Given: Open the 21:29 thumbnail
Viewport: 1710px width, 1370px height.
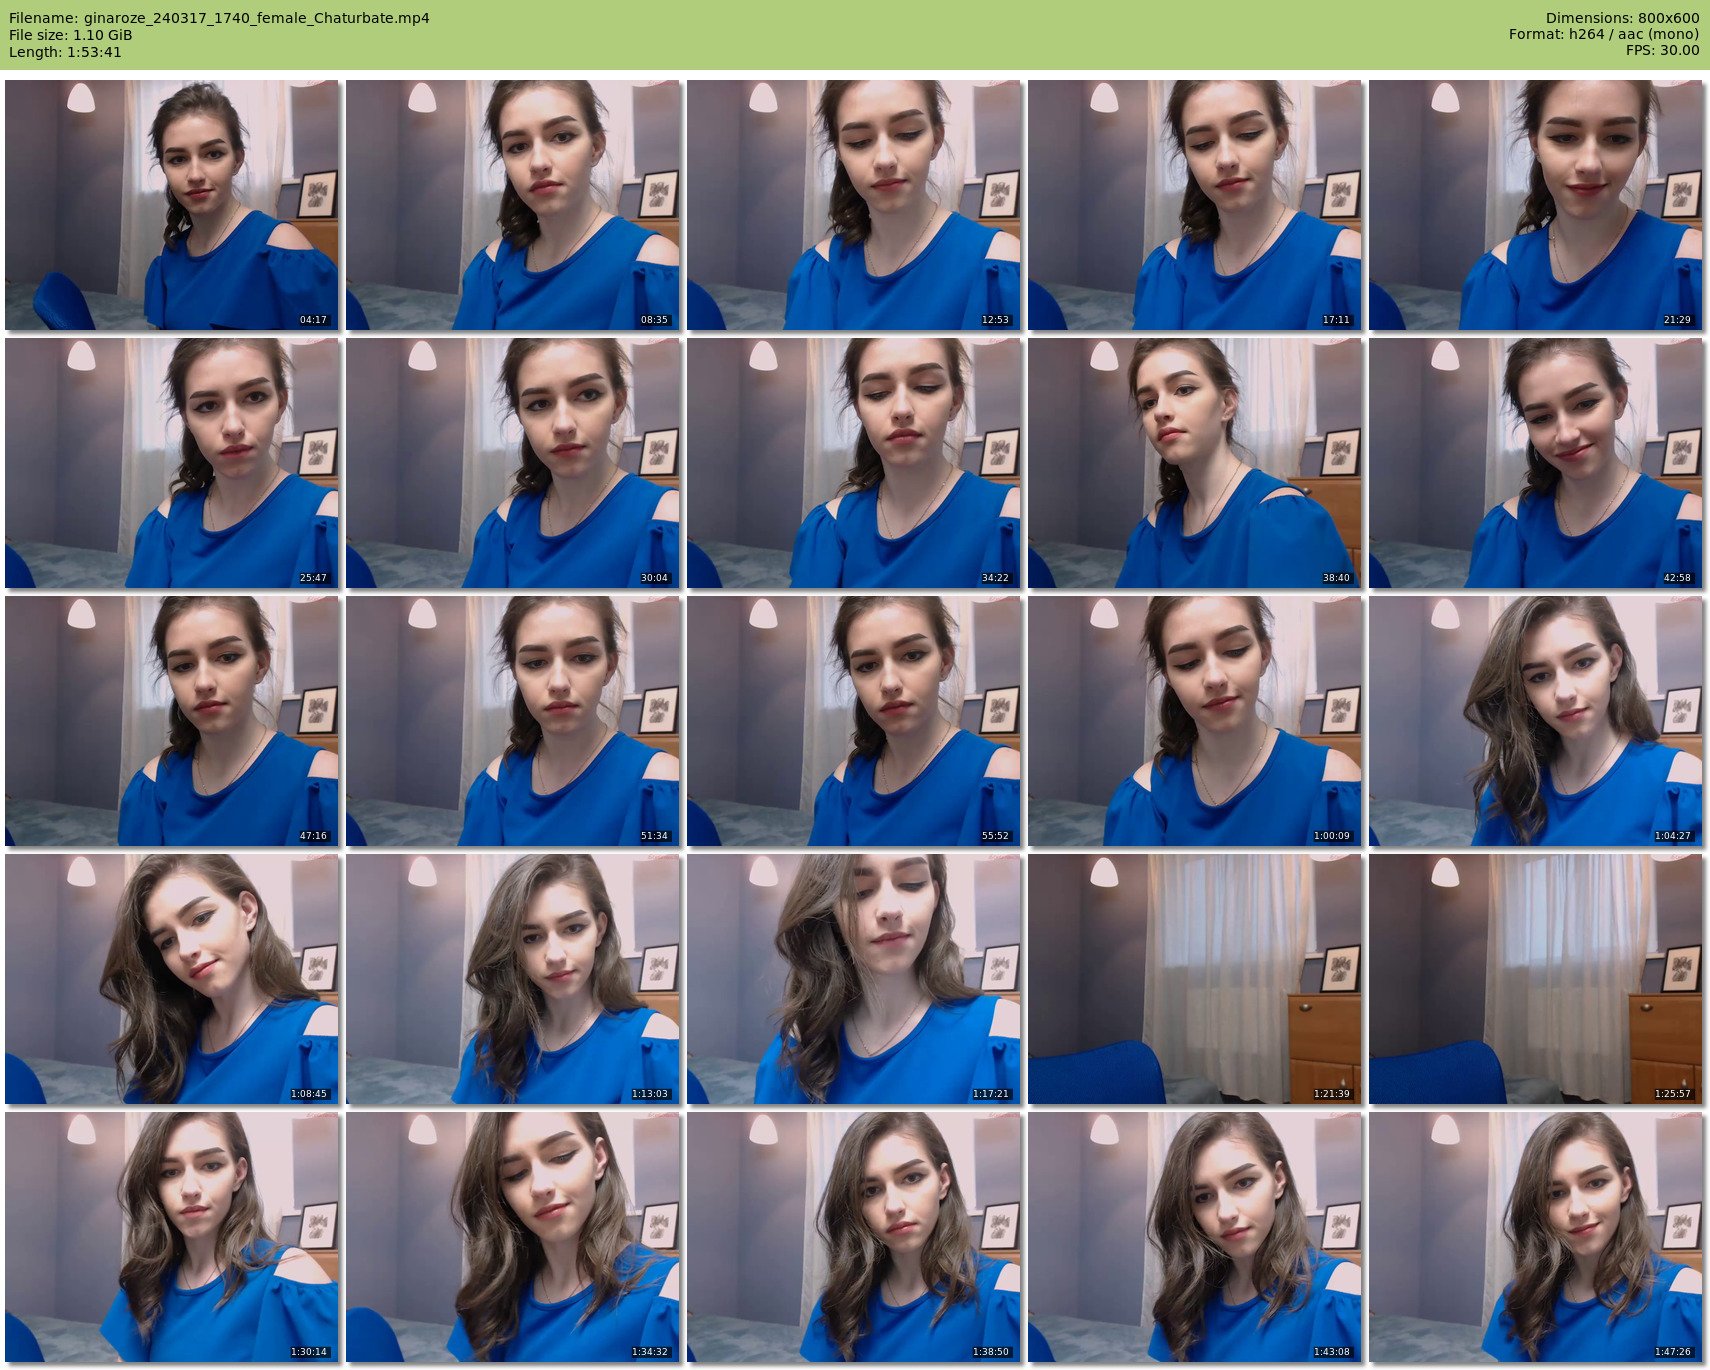Looking at the screenshot, I should pyautogui.click(x=1536, y=205).
